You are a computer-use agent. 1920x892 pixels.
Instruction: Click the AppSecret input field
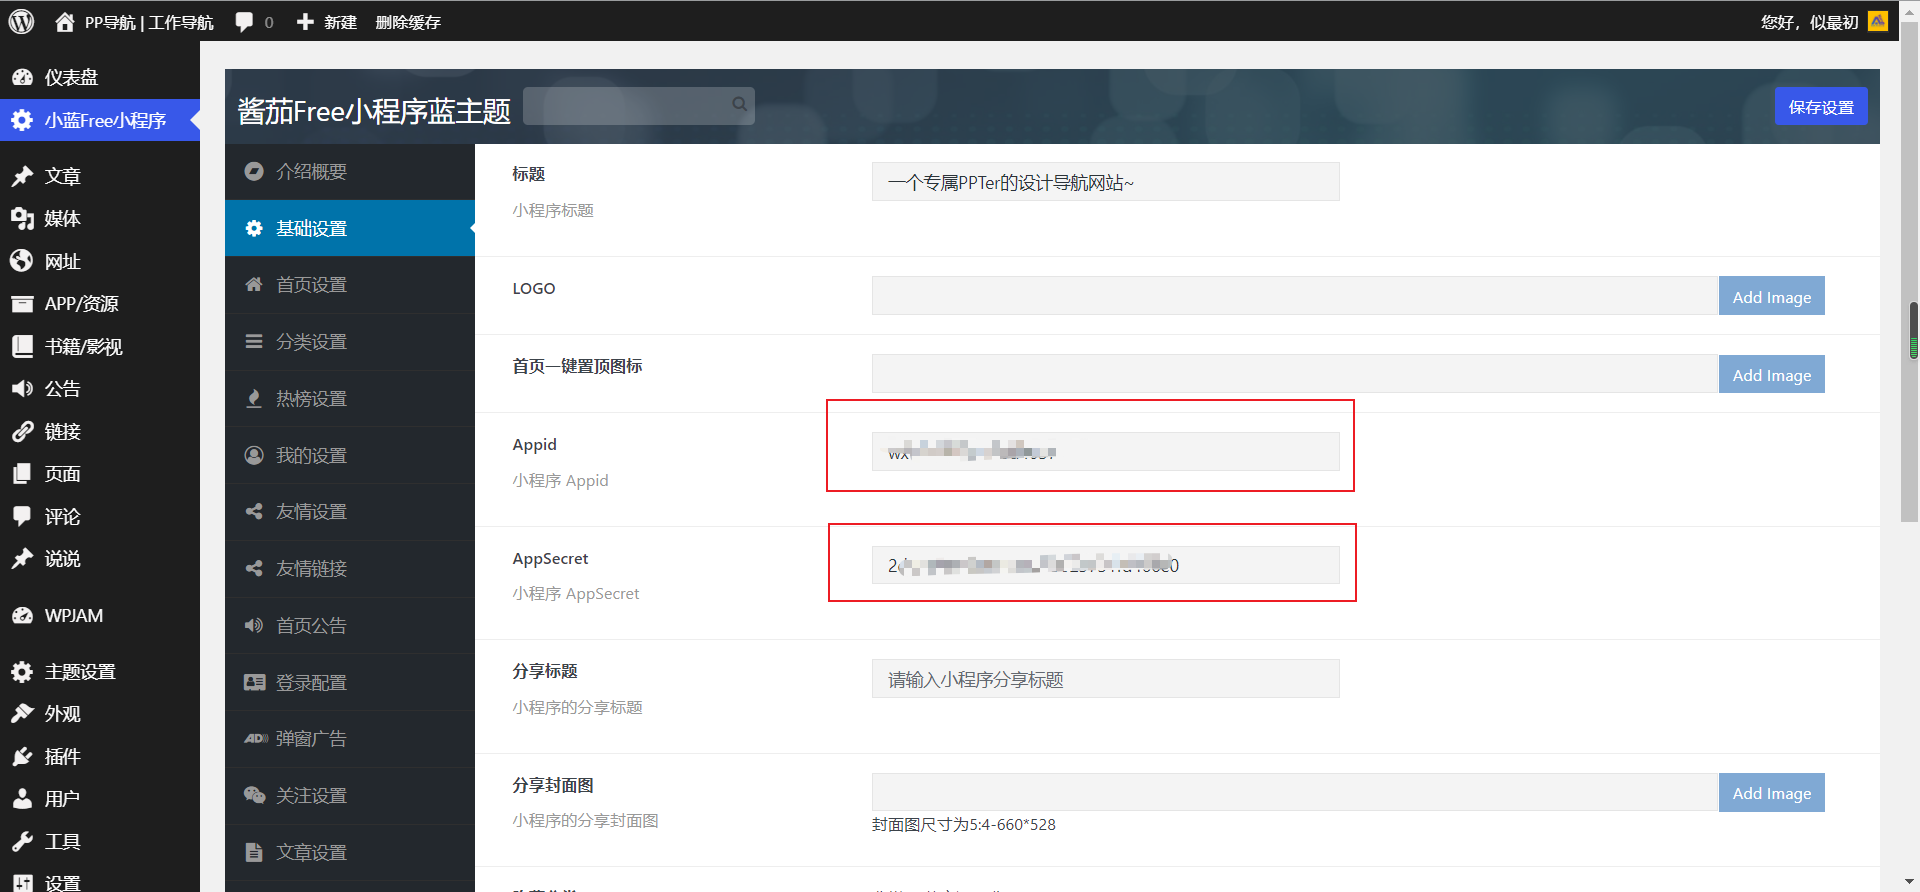click(x=1105, y=565)
